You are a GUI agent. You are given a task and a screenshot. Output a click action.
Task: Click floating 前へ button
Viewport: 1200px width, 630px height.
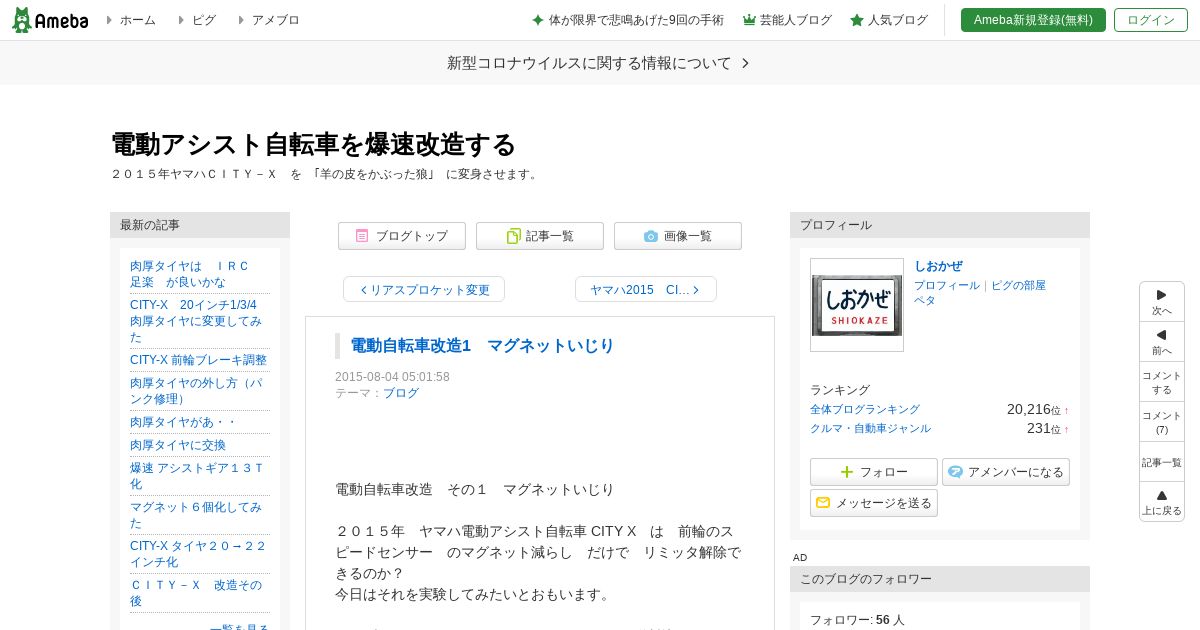1162,342
